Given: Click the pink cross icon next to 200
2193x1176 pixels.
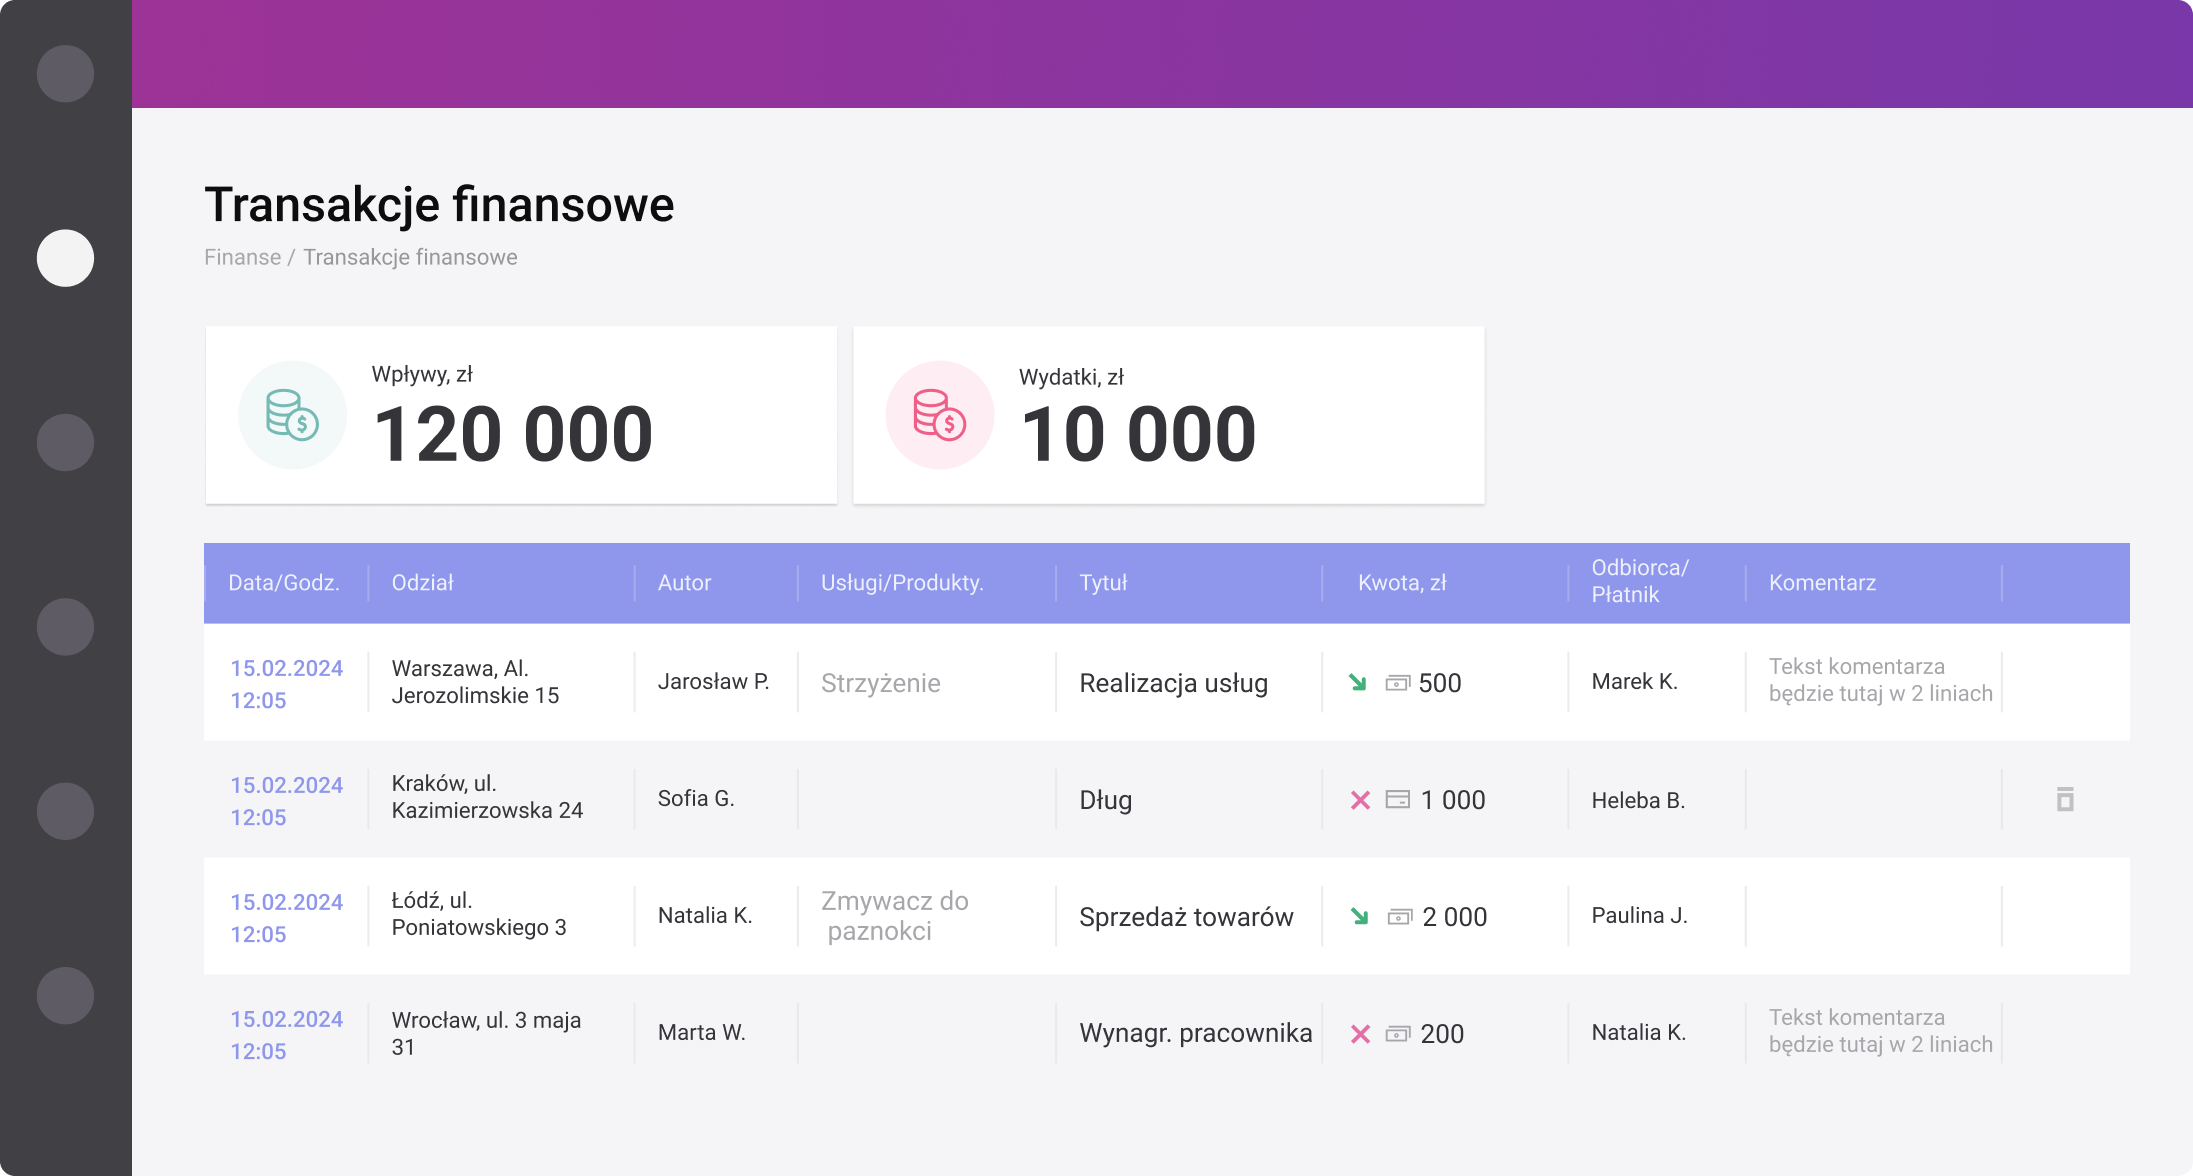Looking at the screenshot, I should point(1360,1034).
